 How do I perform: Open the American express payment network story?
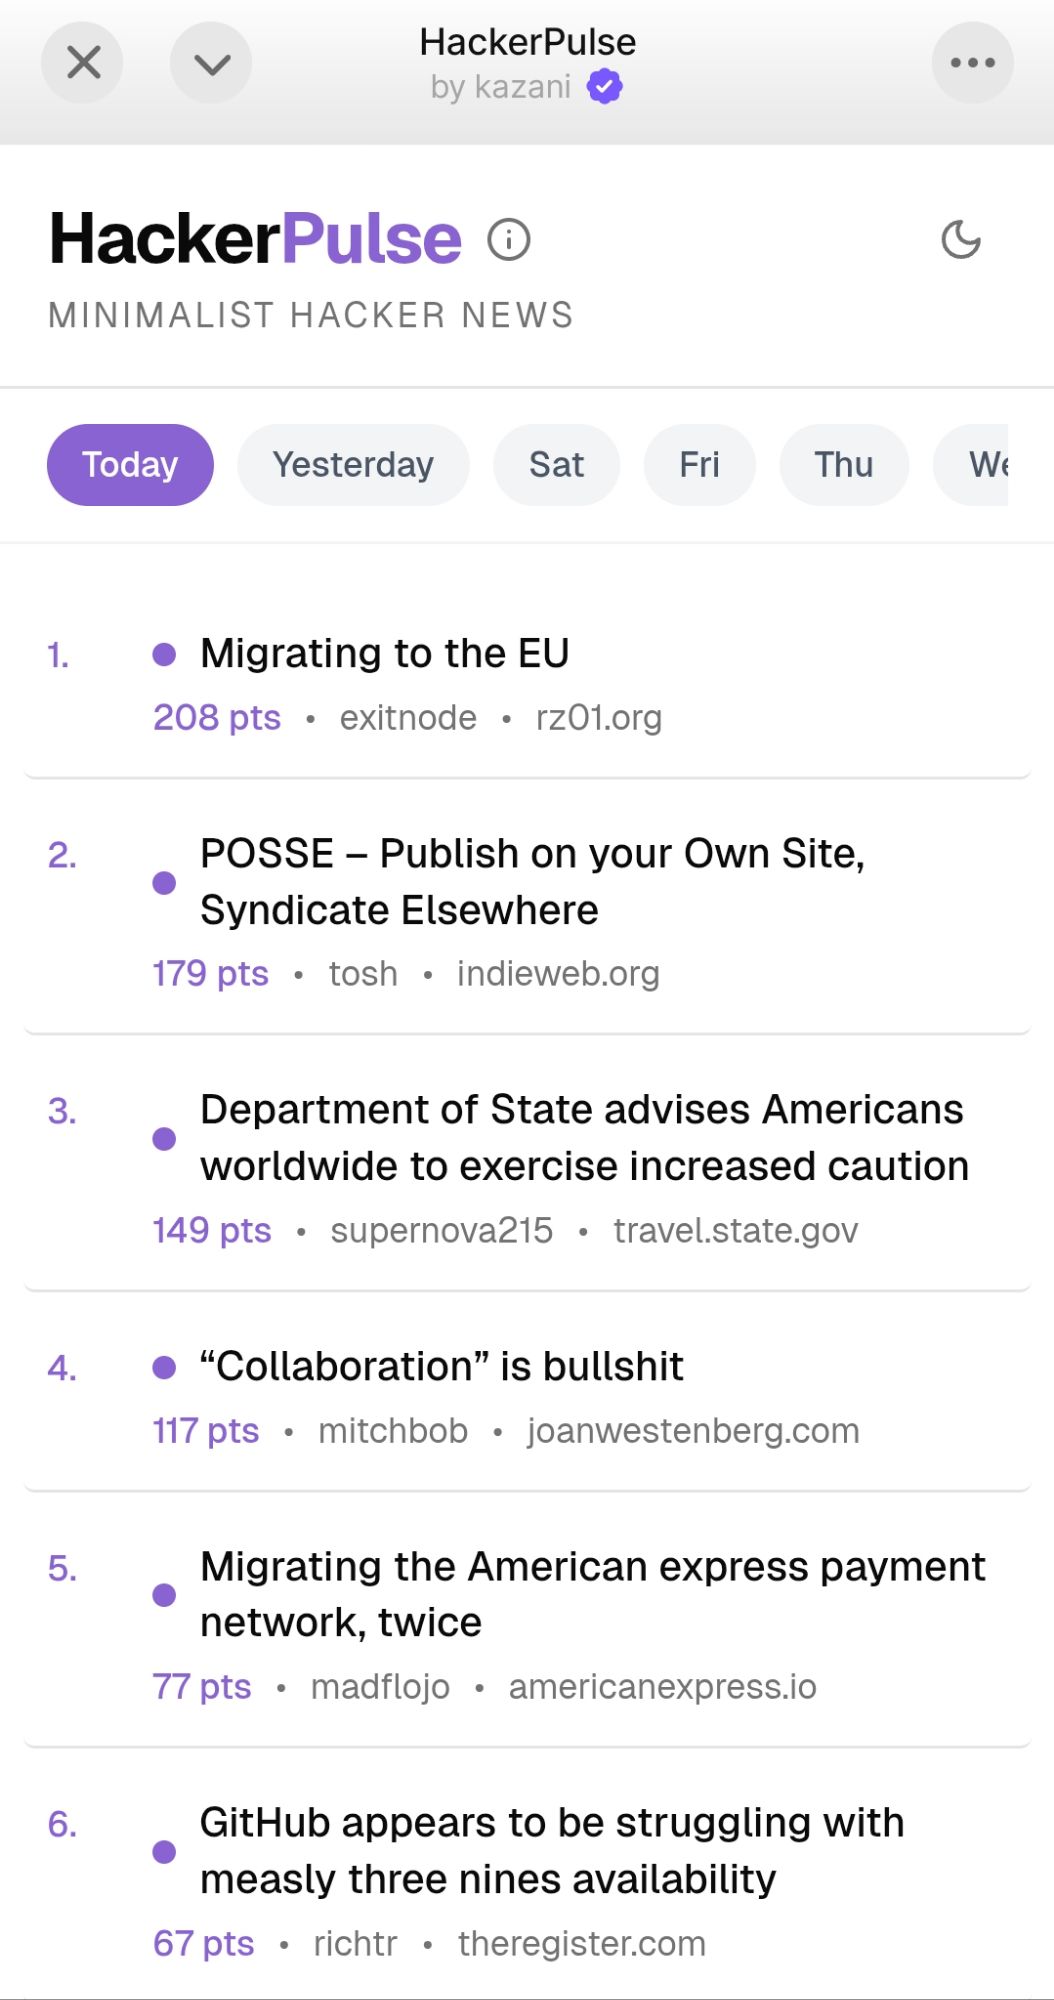coord(592,1594)
